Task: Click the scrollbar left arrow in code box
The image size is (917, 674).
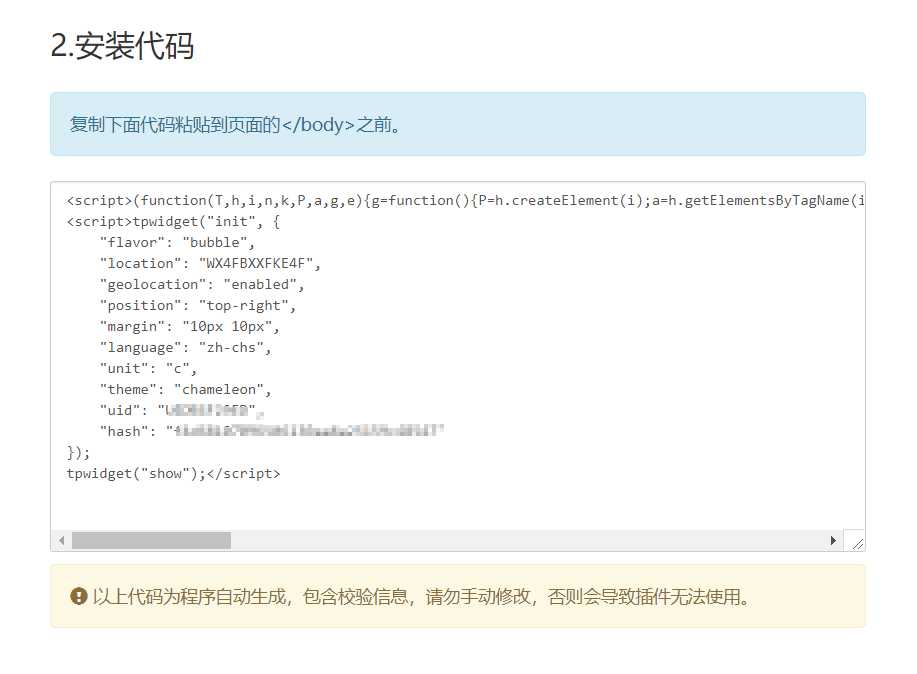Action: pyautogui.click(x=61, y=541)
